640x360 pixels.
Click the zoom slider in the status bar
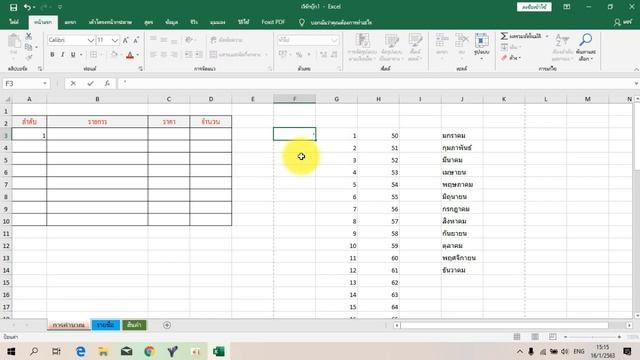592,337
